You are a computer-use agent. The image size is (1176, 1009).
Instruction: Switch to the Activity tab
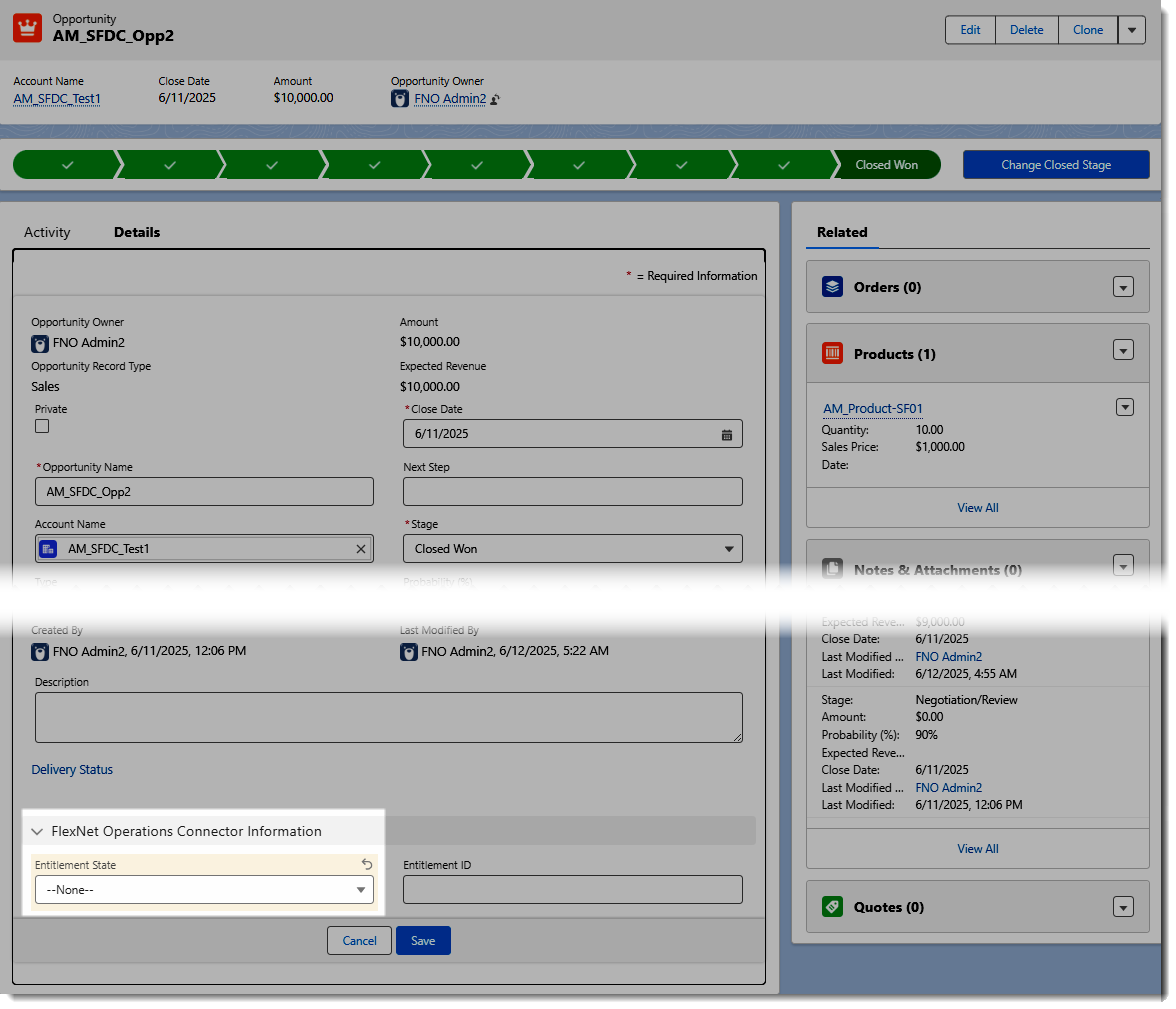click(47, 233)
